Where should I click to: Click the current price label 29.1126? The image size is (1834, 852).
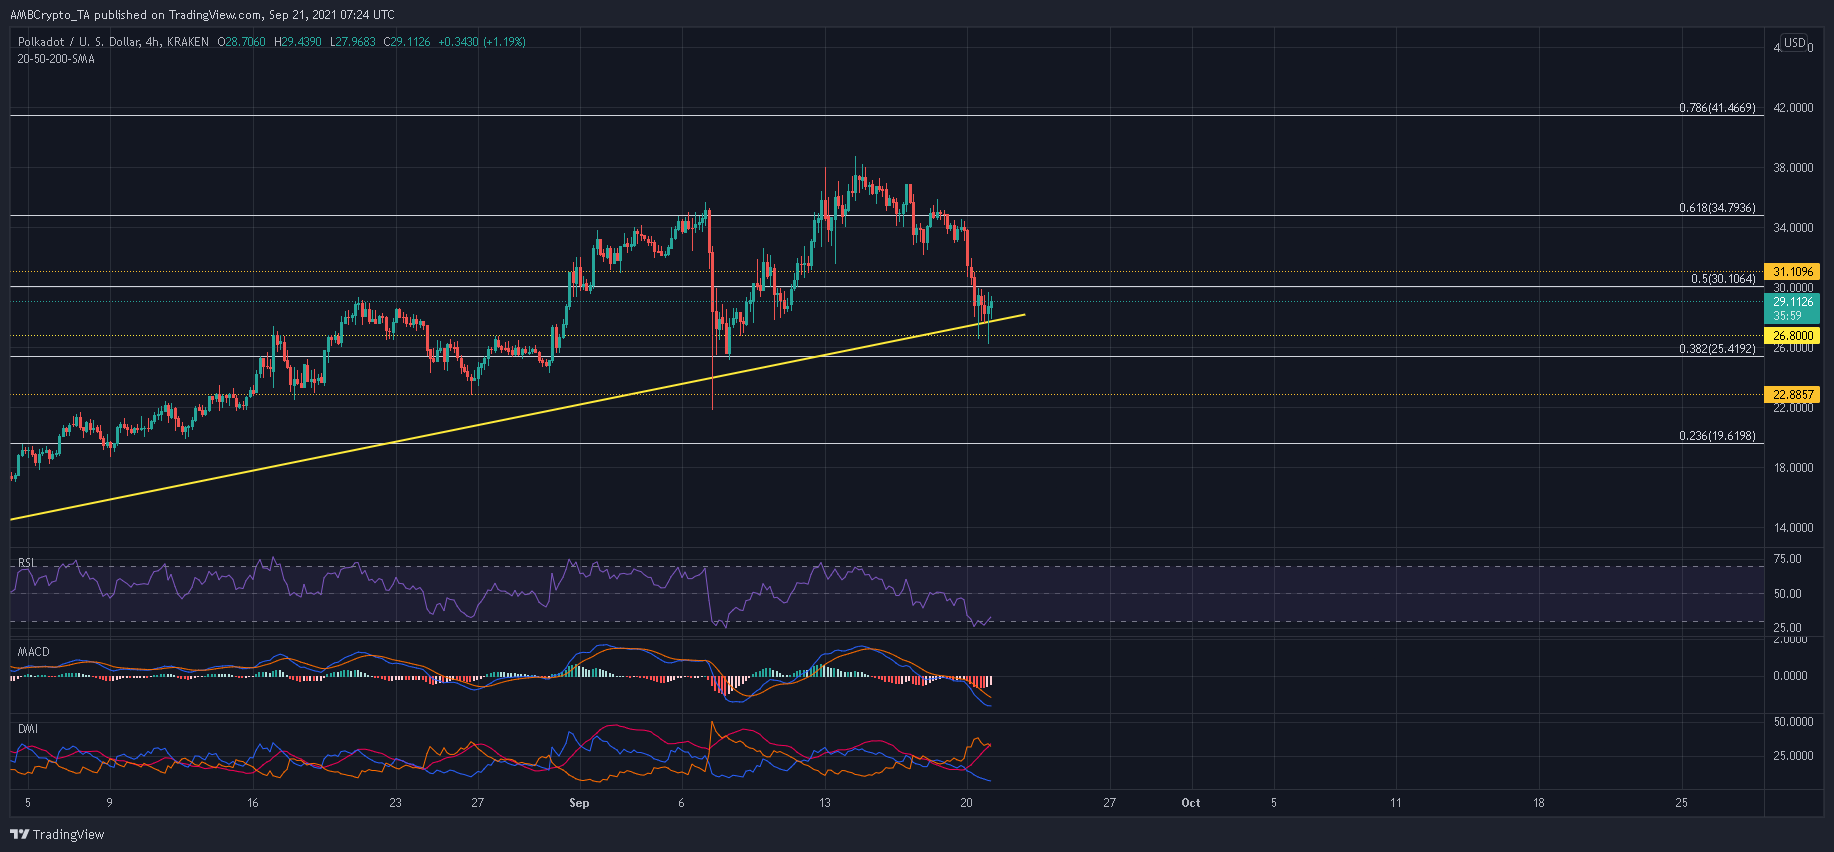pyautogui.click(x=1792, y=302)
